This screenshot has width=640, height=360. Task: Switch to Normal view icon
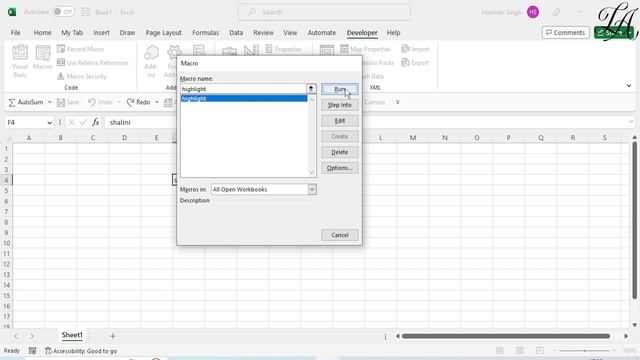tap(500, 350)
